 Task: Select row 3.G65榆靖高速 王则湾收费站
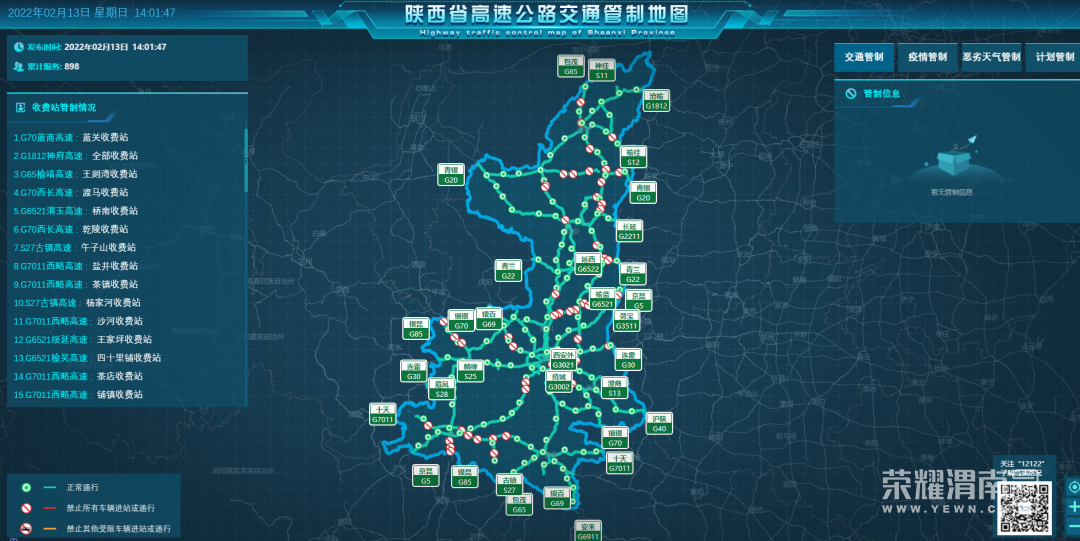click(x=76, y=174)
